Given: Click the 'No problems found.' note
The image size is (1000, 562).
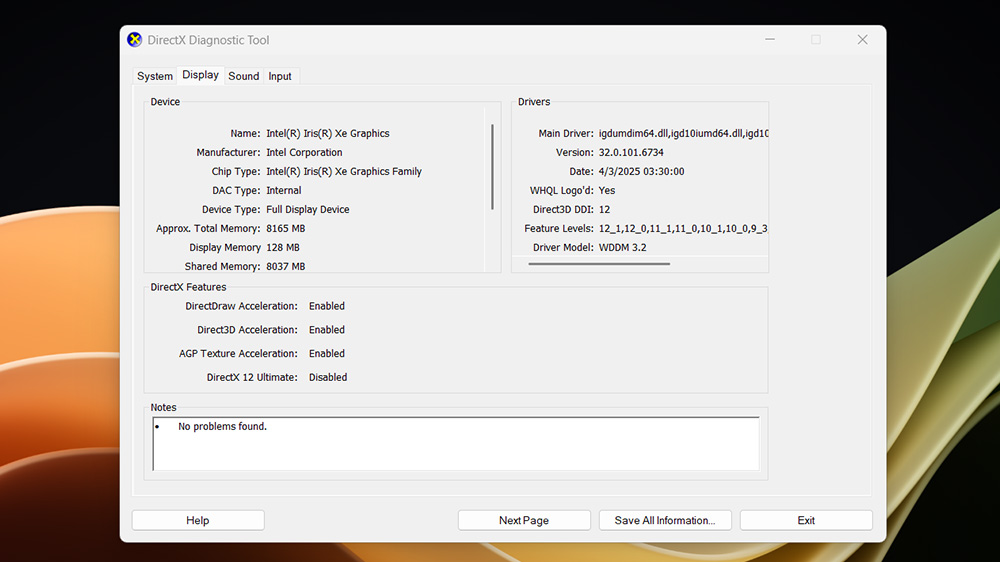Looking at the screenshot, I should click(223, 426).
